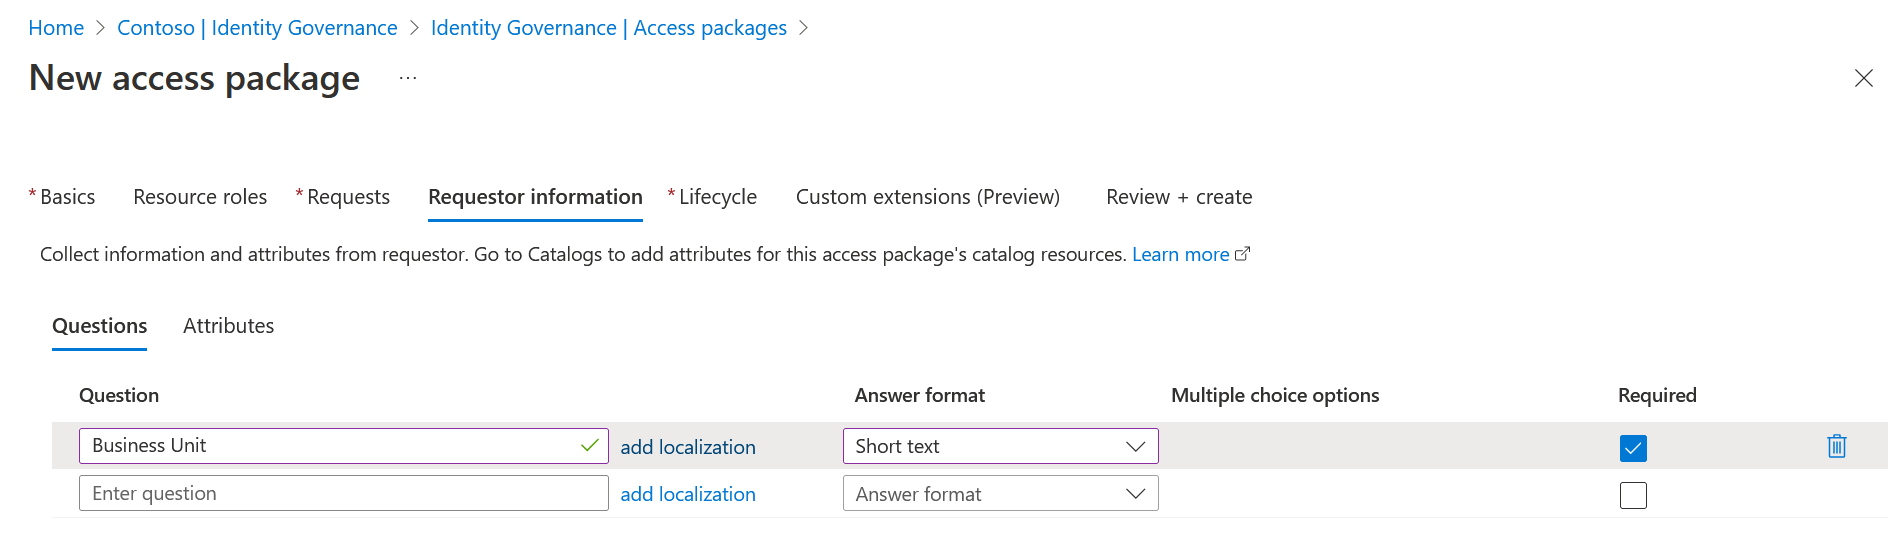The width and height of the screenshot is (1894, 544).
Task: Delete the Business Unit question row
Action: click(1836, 446)
